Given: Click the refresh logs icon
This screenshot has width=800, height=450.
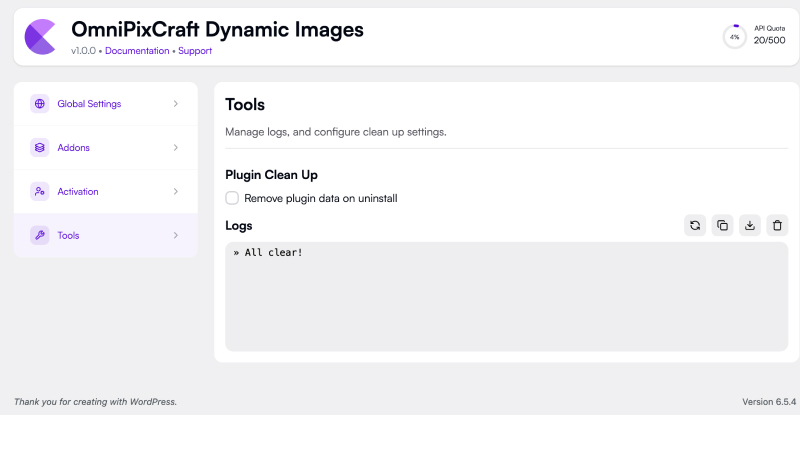Looking at the screenshot, I should (x=695, y=226).
